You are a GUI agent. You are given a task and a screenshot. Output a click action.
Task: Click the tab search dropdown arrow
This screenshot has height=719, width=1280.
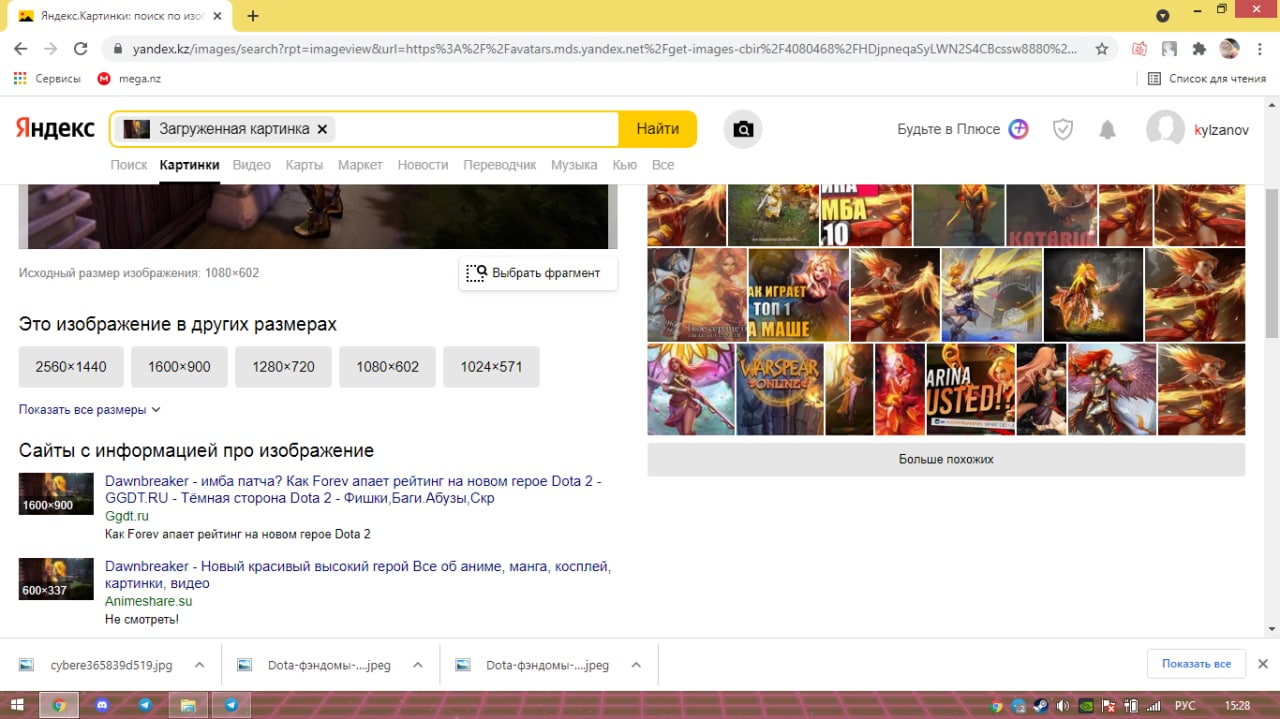pyautogui.click(x=1163, y=16)
